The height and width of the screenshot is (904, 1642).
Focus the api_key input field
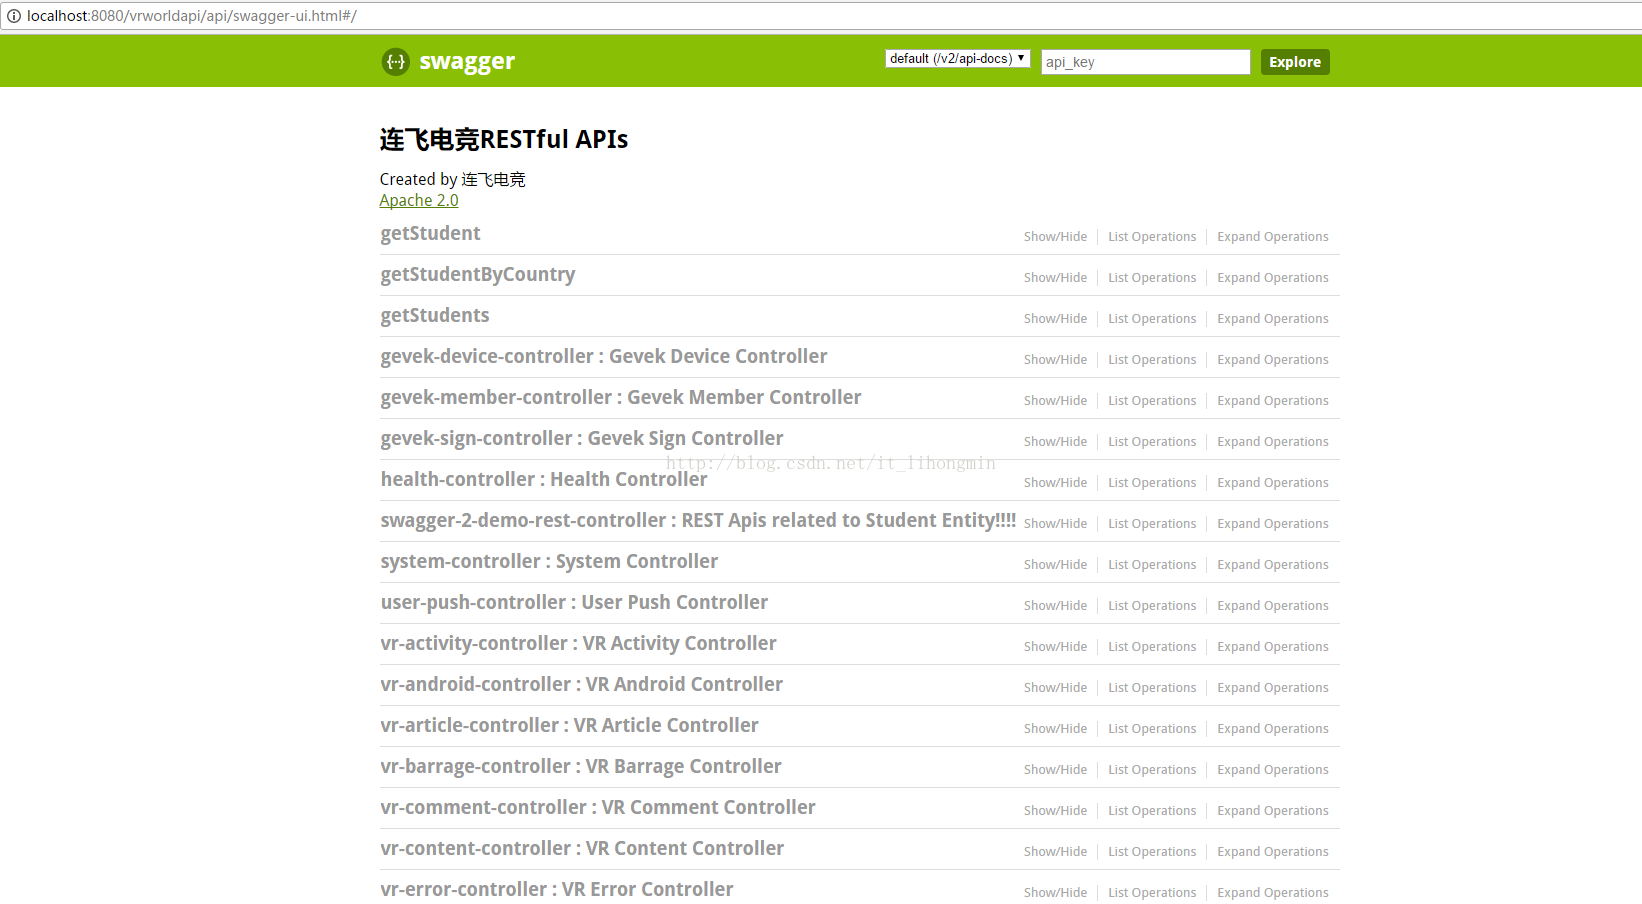click(1146, 62)
